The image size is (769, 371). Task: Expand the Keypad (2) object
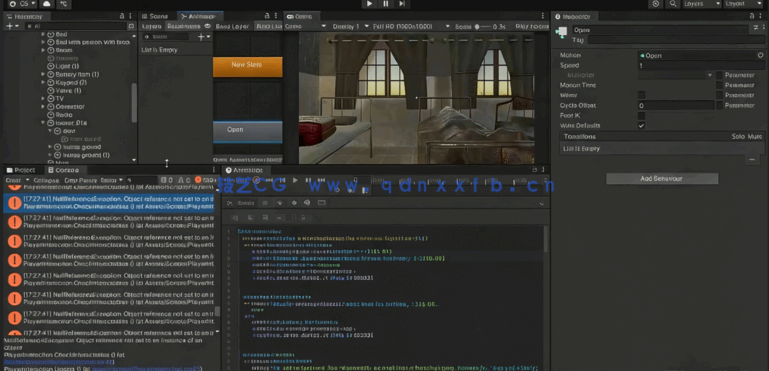pos(43,82)
